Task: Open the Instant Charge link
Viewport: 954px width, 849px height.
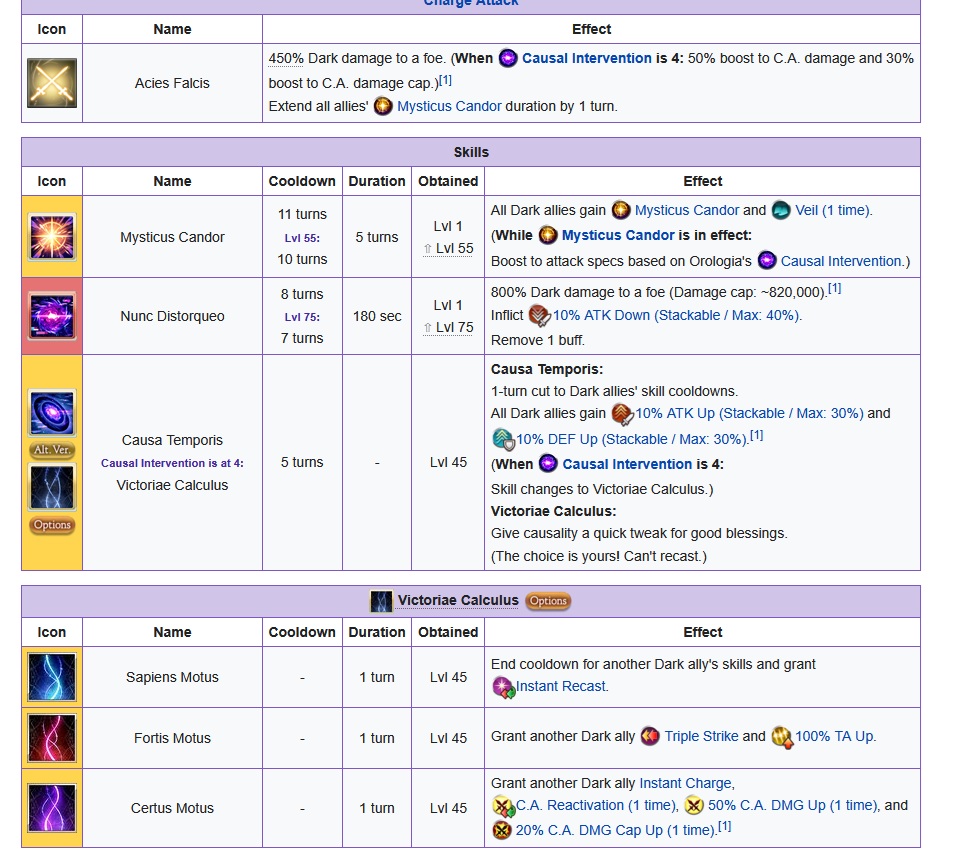Action: [x=687, y=783]
